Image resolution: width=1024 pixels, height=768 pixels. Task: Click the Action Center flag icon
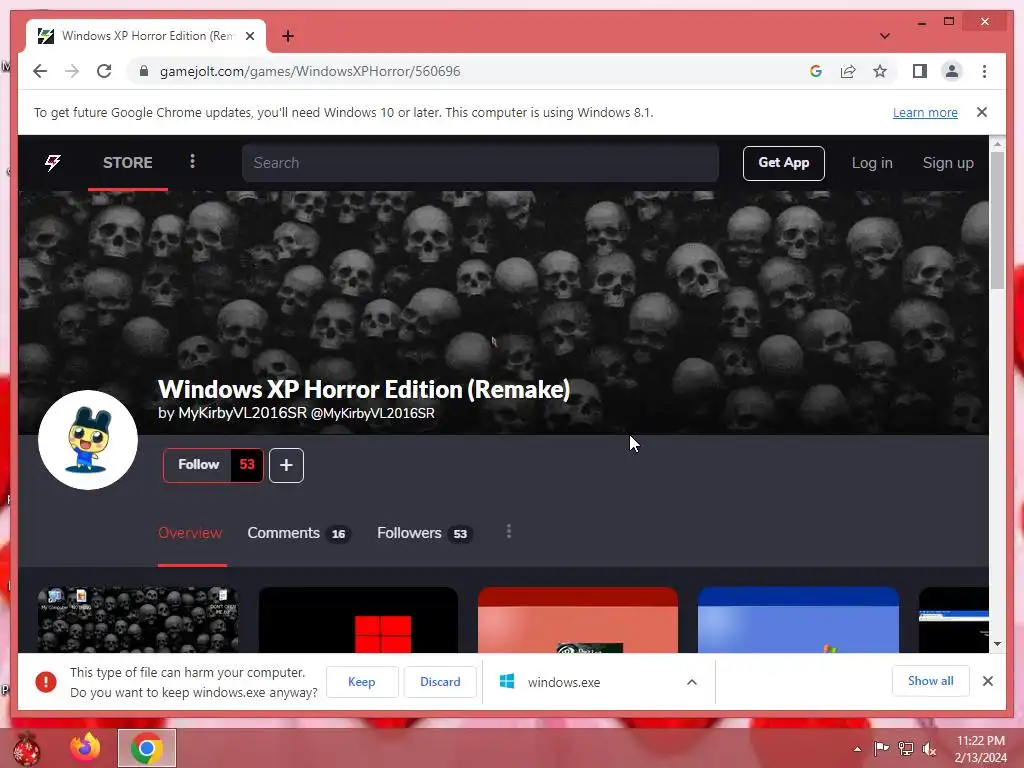tap(881, 748)
